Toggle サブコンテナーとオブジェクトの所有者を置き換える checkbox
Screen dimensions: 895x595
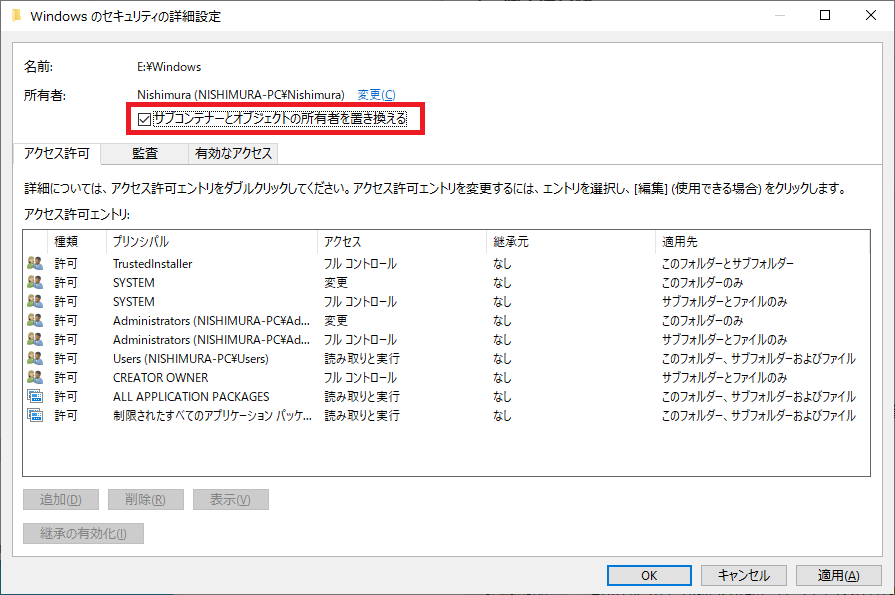pyautogui.click(x=144, y=119)
